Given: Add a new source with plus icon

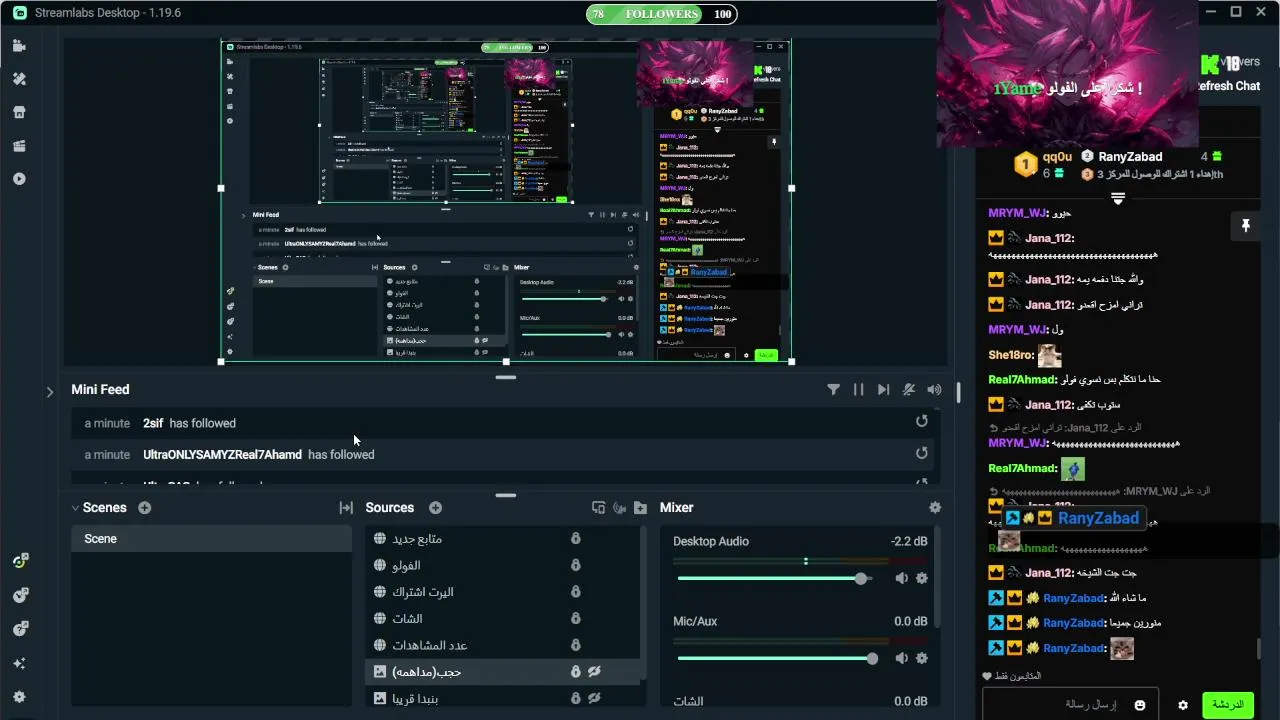Looking at the screenshot, I should (435, 508).
